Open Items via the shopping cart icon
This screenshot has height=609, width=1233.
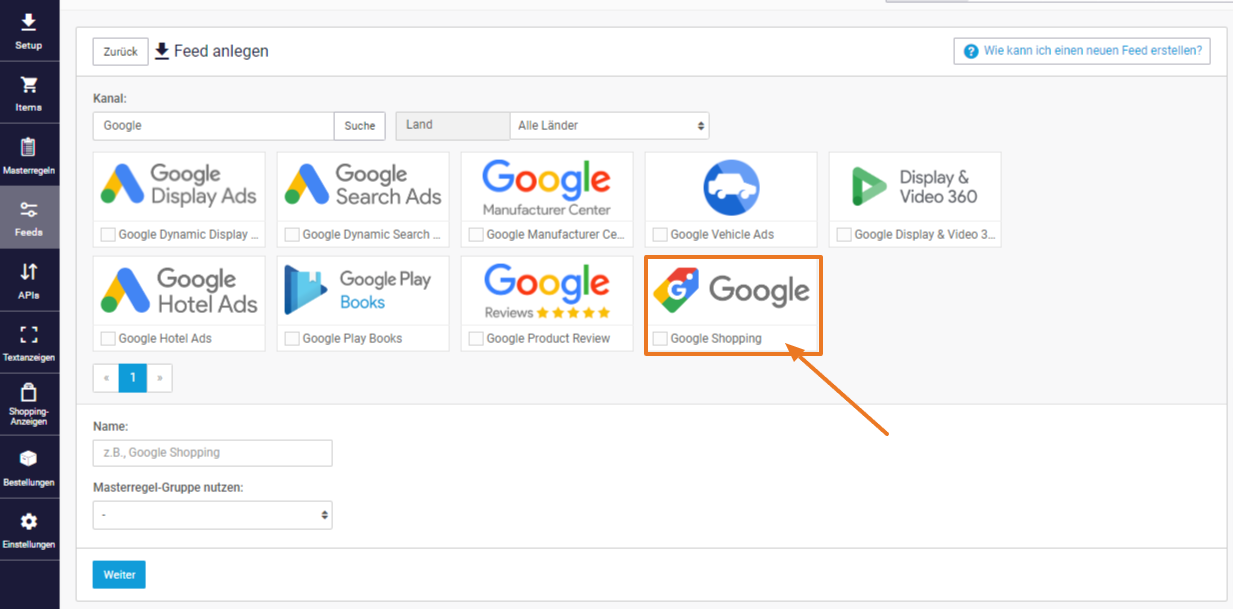29,85
